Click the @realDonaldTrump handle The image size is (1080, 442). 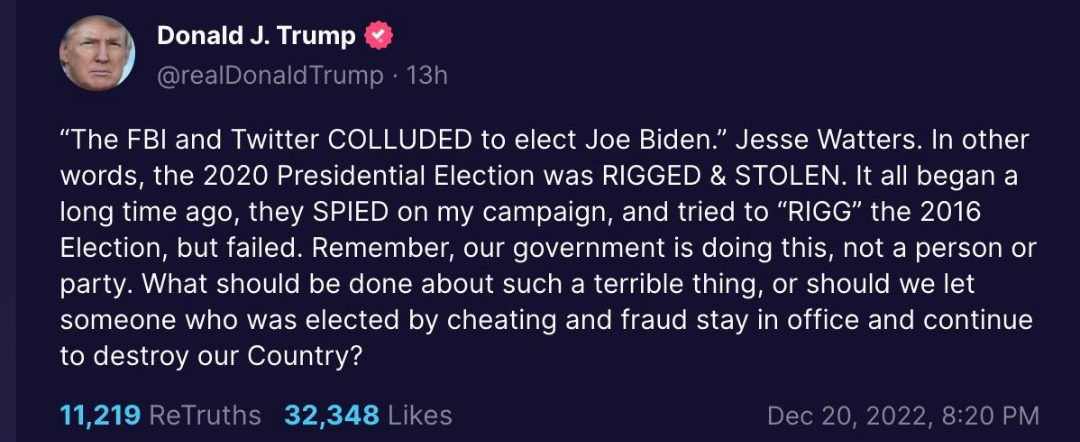(x=270, y=75)
